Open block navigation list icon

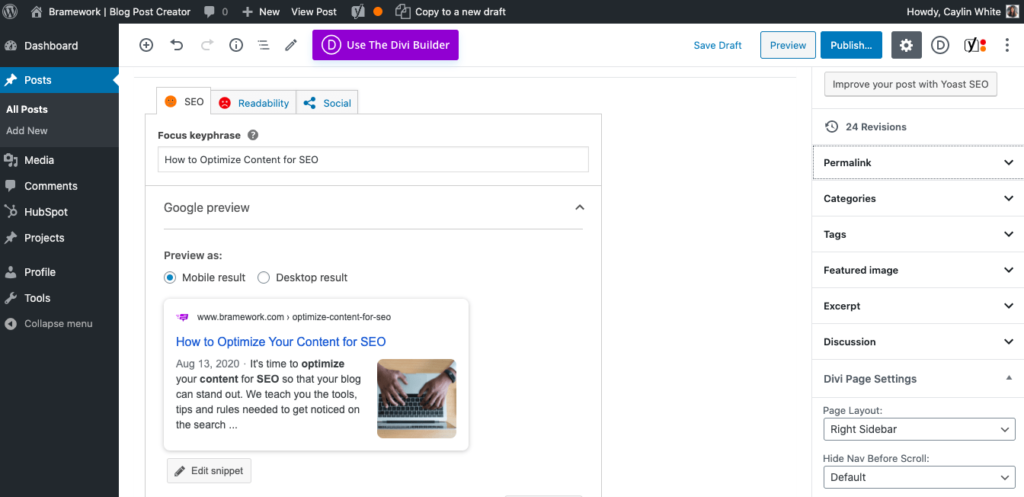tap(263, 45)
